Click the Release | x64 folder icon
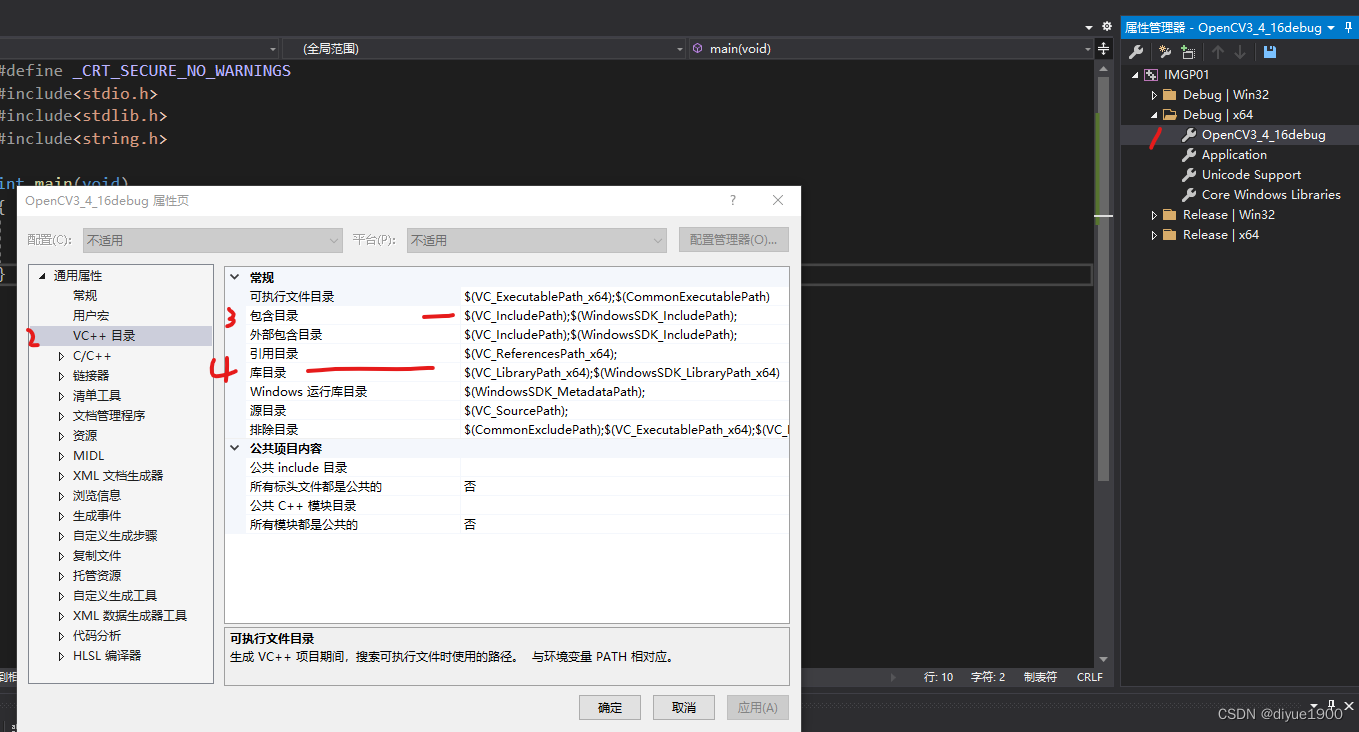Image resolution: width=1359 pixels, height=732 pixels. (x=1169, y=235)
